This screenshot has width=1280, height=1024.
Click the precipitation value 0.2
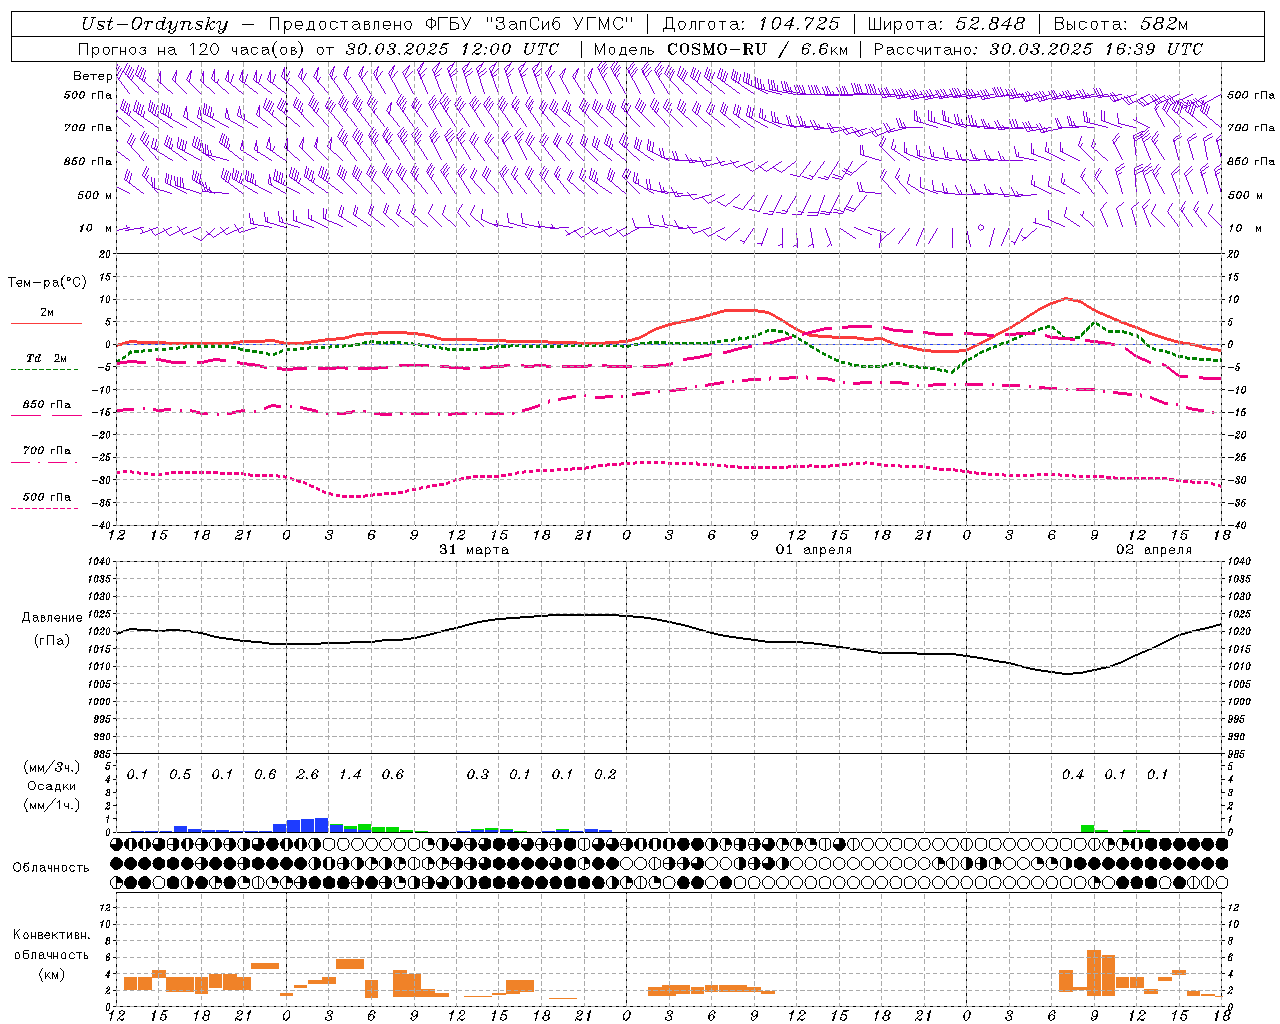point(605,775)
